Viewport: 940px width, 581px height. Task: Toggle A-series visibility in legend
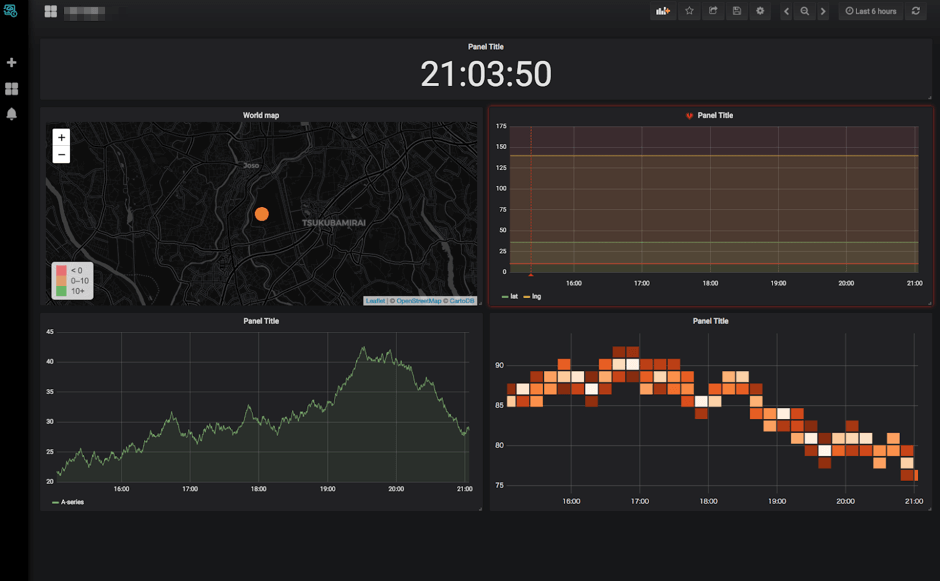tap(71, 502)
